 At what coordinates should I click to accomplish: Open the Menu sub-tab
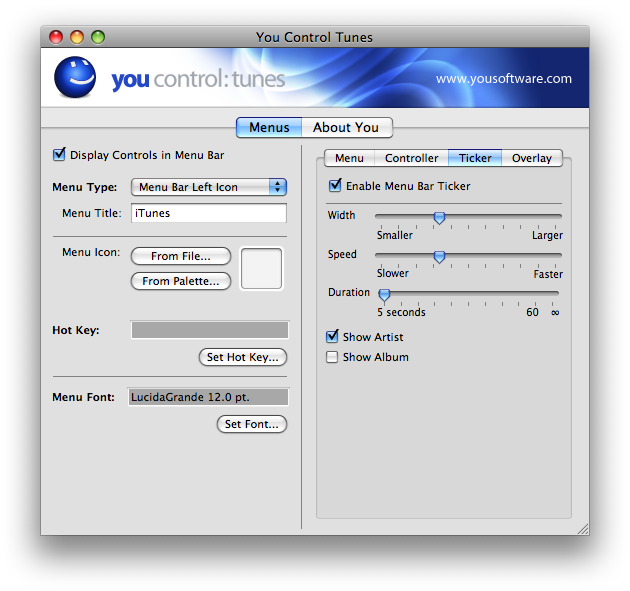coord(349,158)
